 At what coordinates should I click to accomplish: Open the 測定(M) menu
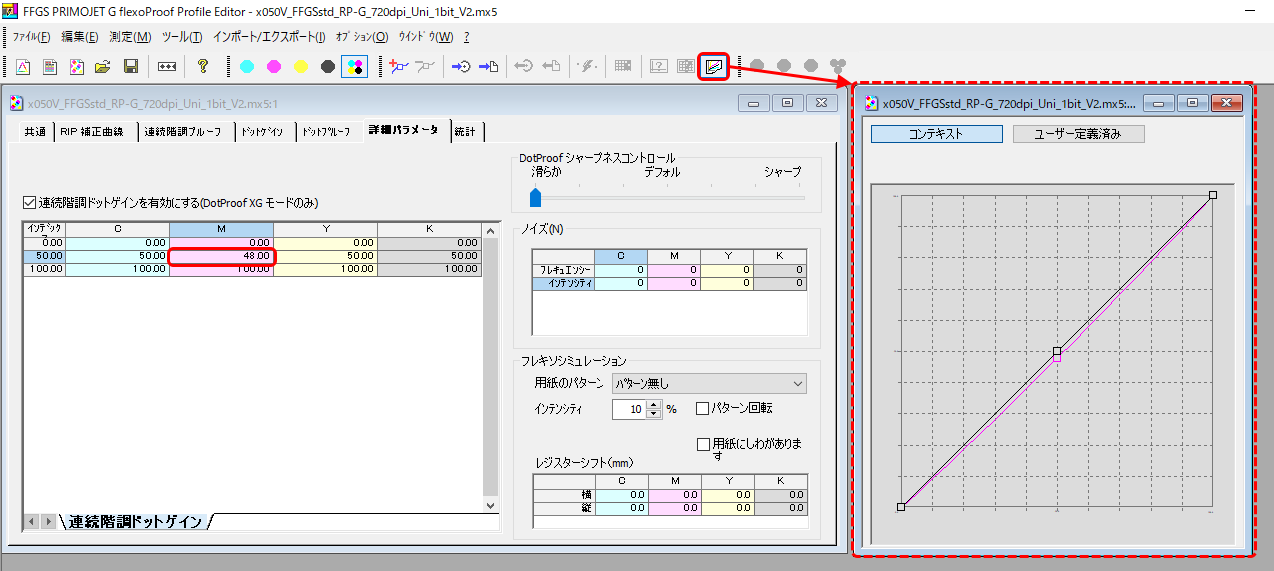click(x=130, y=37)
